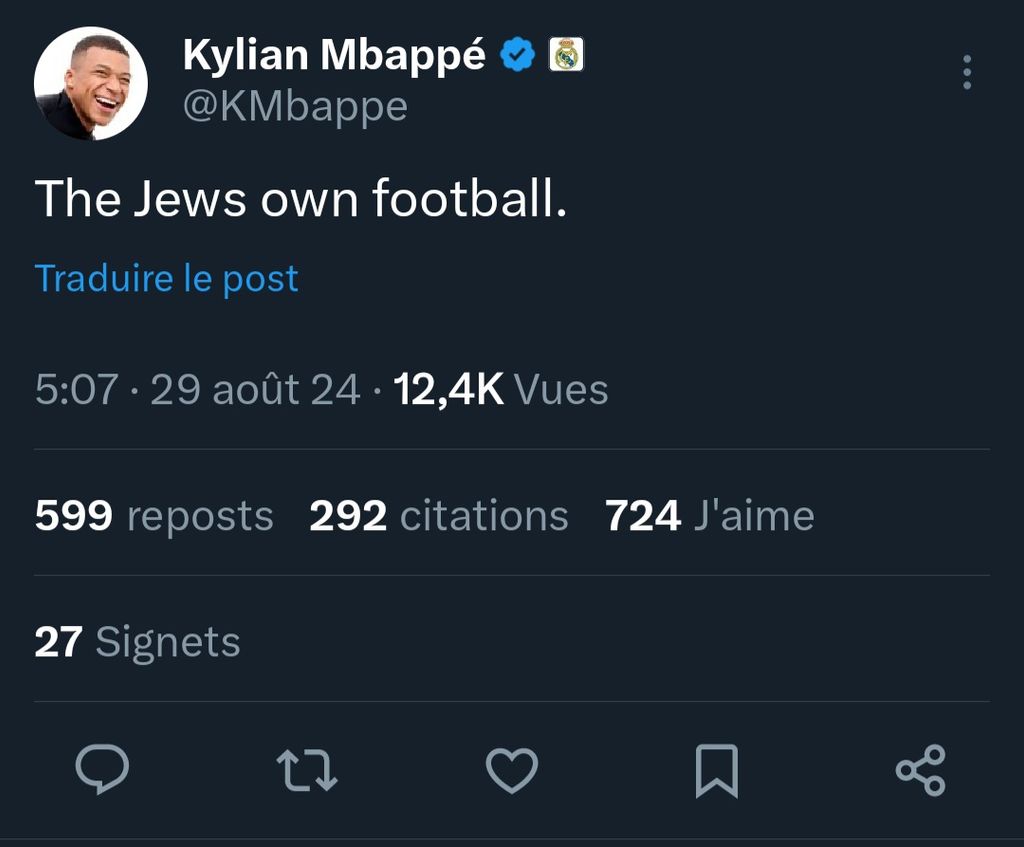
Task: Click the 5:07 timestamp
Action: point(76,390)
